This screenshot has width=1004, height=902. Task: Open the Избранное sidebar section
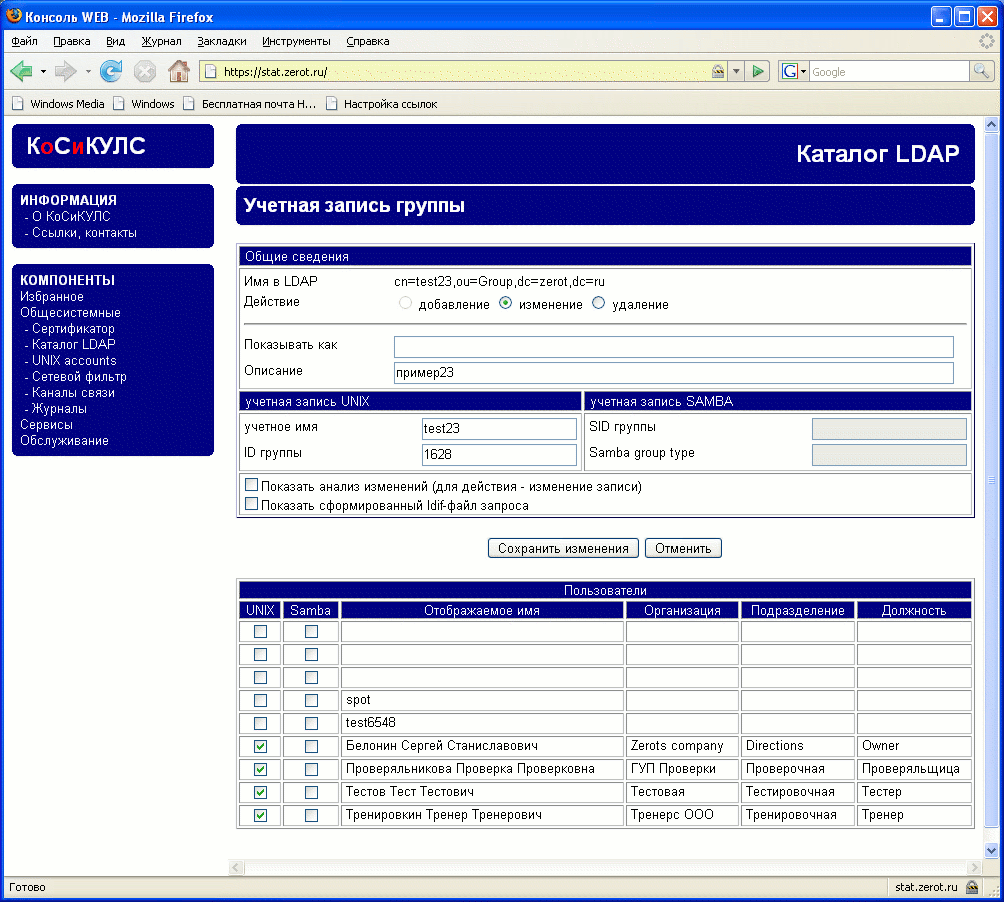(x=52, y=296)
